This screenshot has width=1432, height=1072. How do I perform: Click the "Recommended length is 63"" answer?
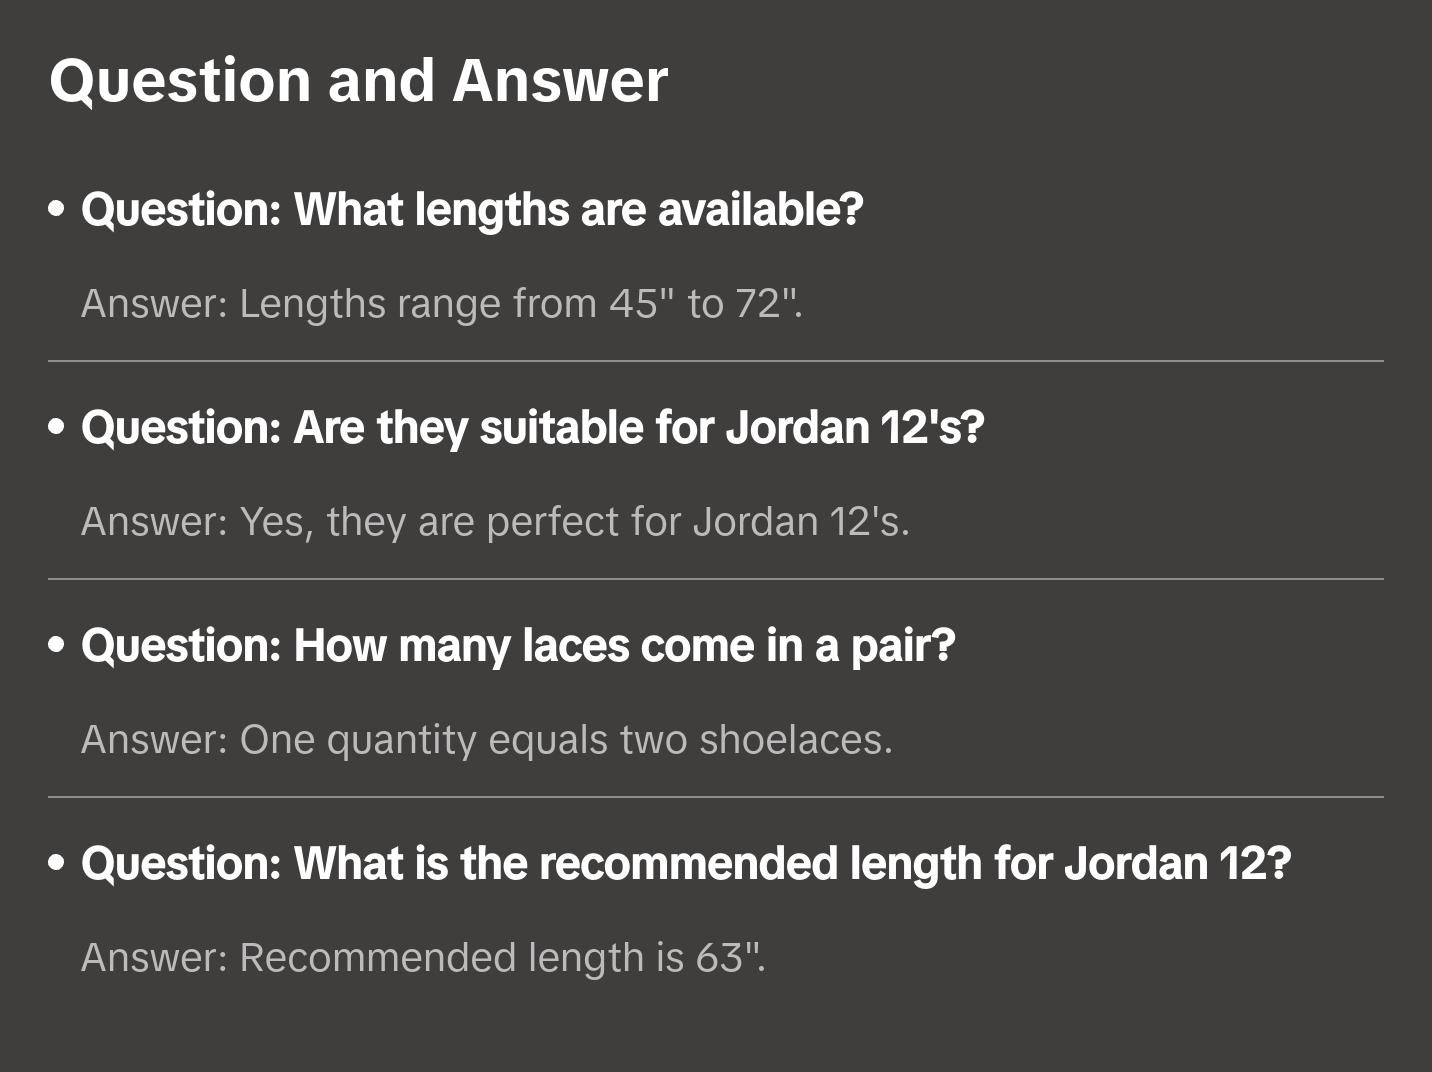(423, 958)
